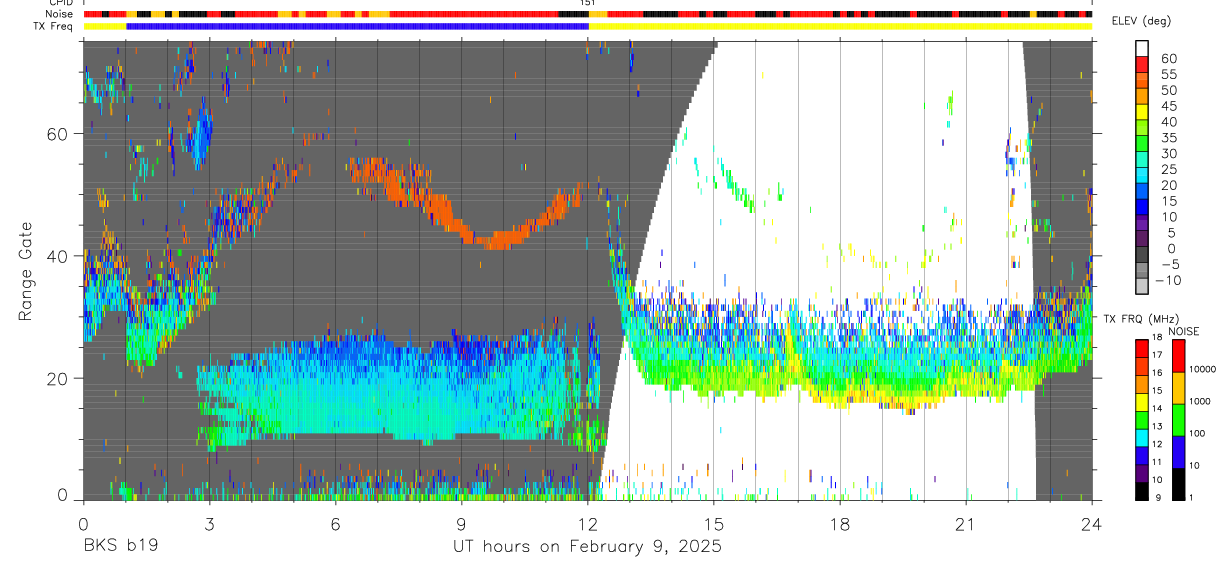Click the 'BKS b19' radar beam label
The height and width of the screenshot is (567, 1228).
120,546
